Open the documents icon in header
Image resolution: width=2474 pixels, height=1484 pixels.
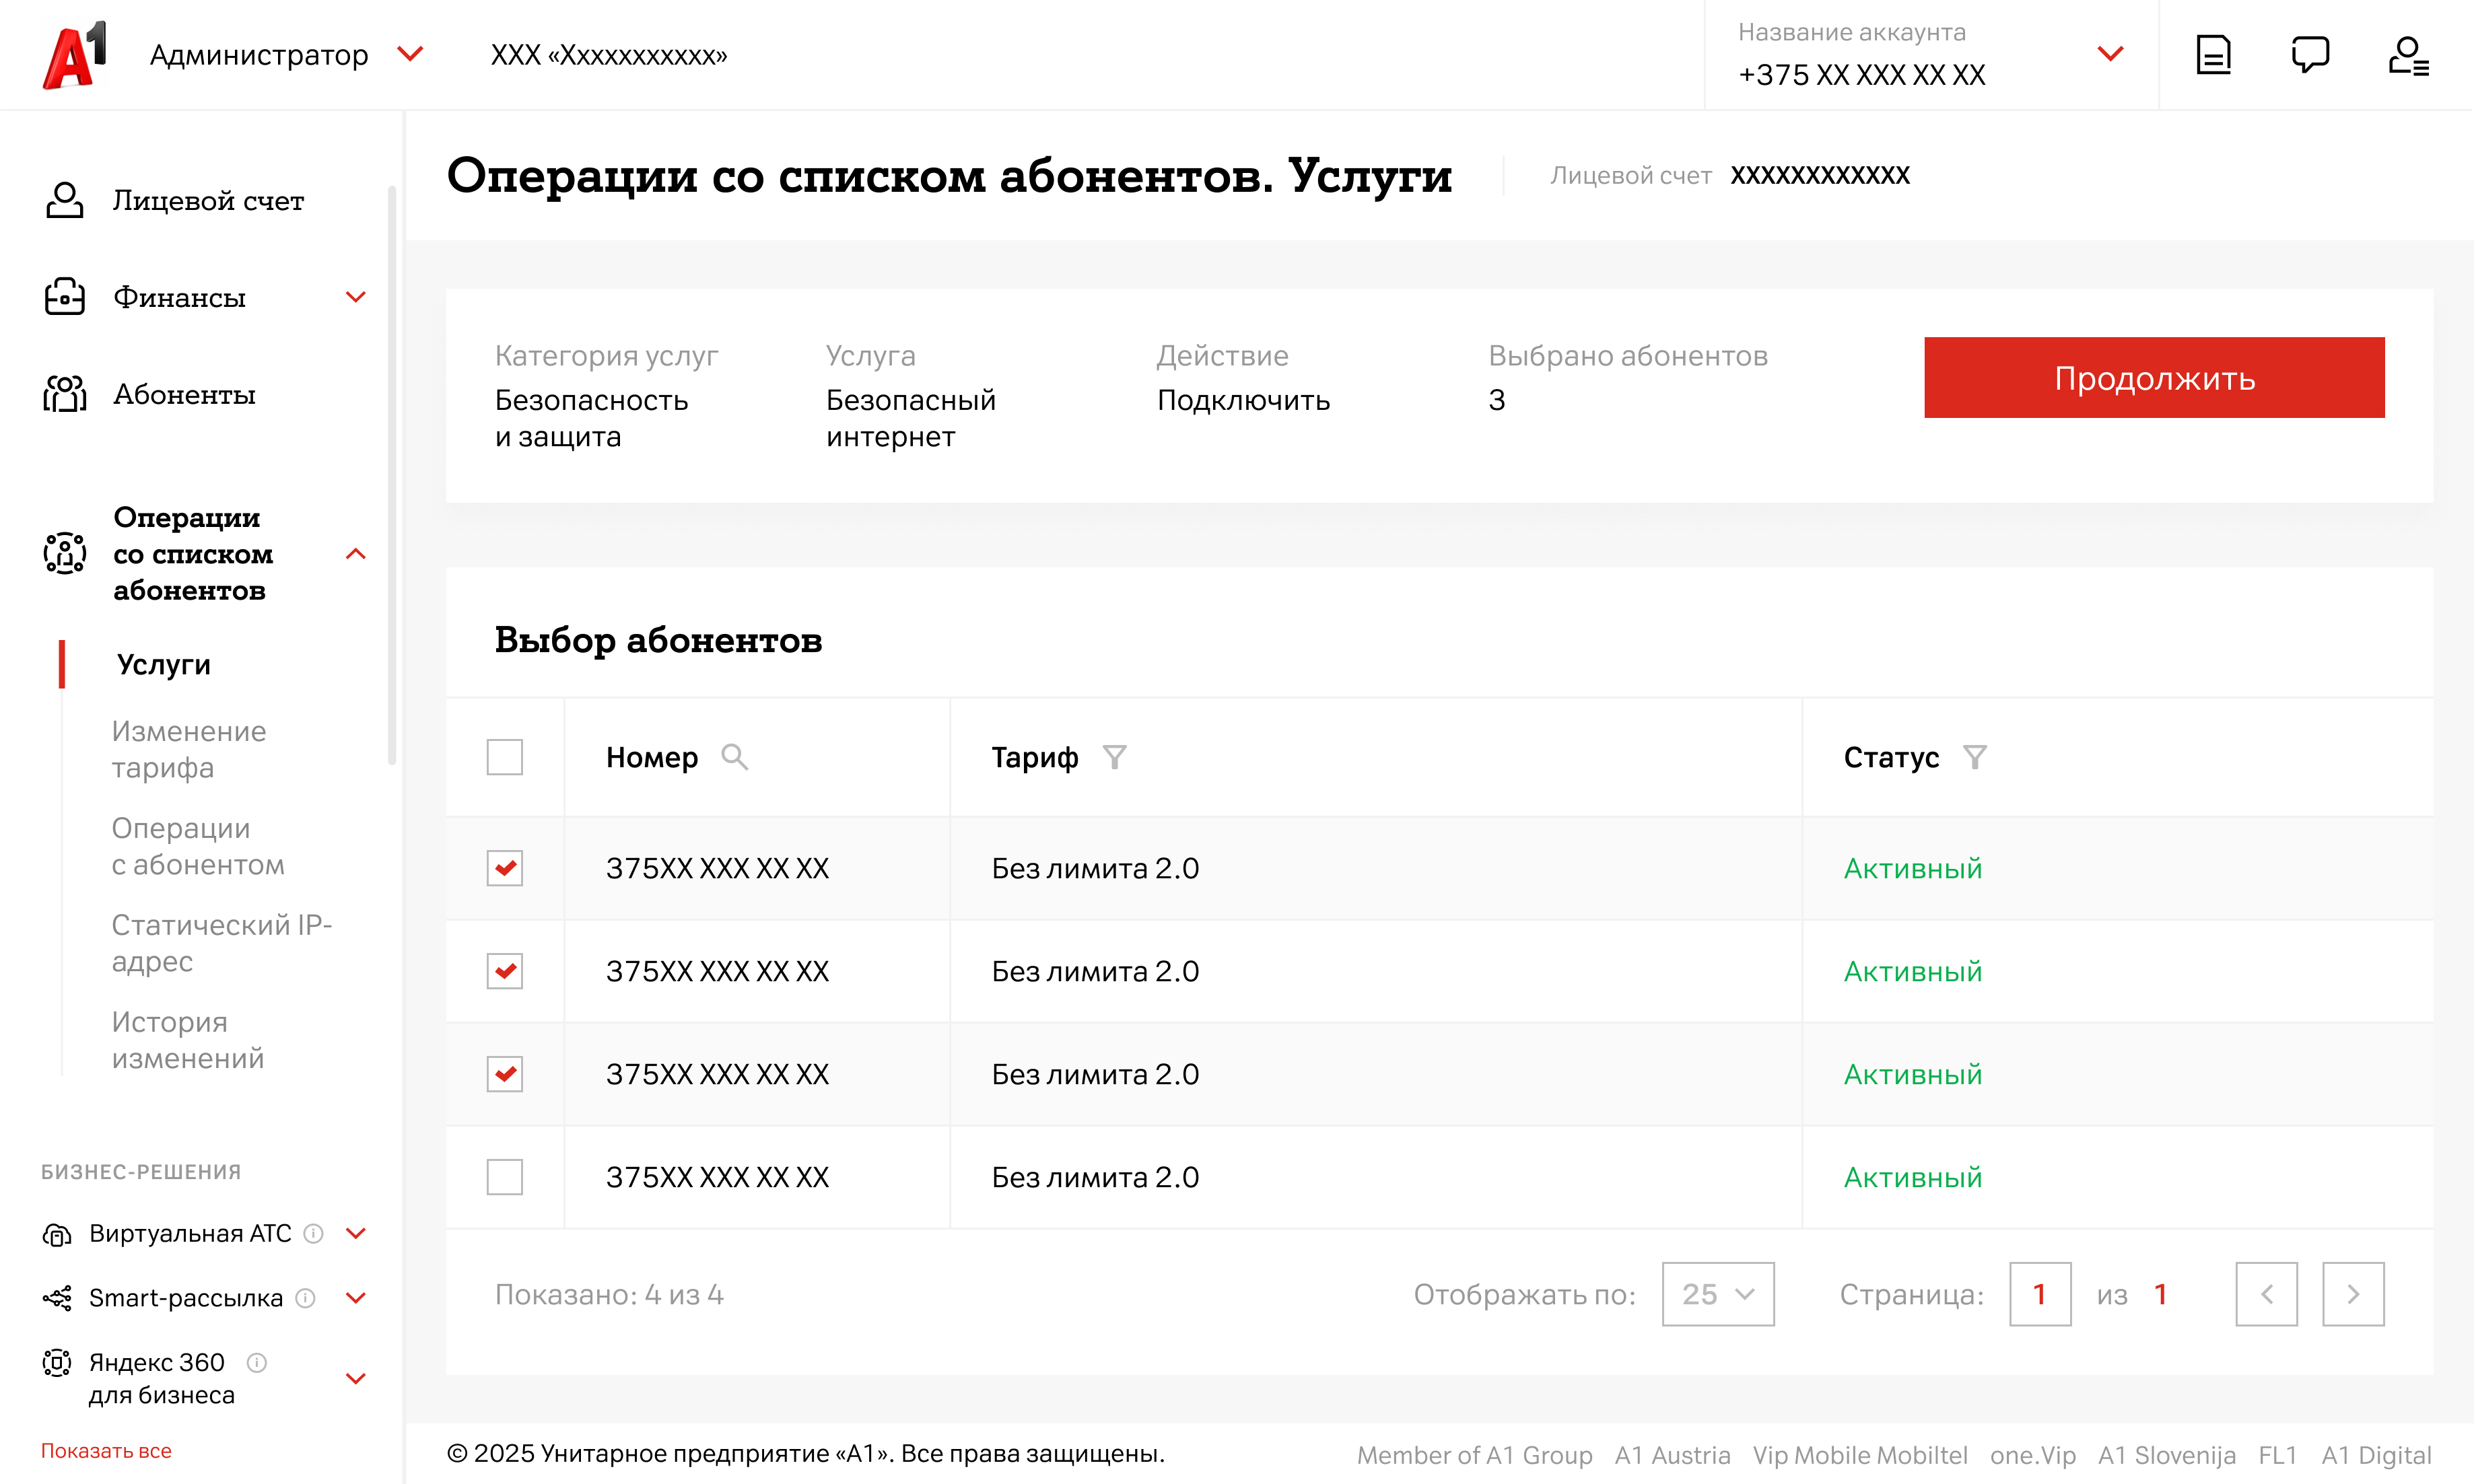(x=2213, y=55)
